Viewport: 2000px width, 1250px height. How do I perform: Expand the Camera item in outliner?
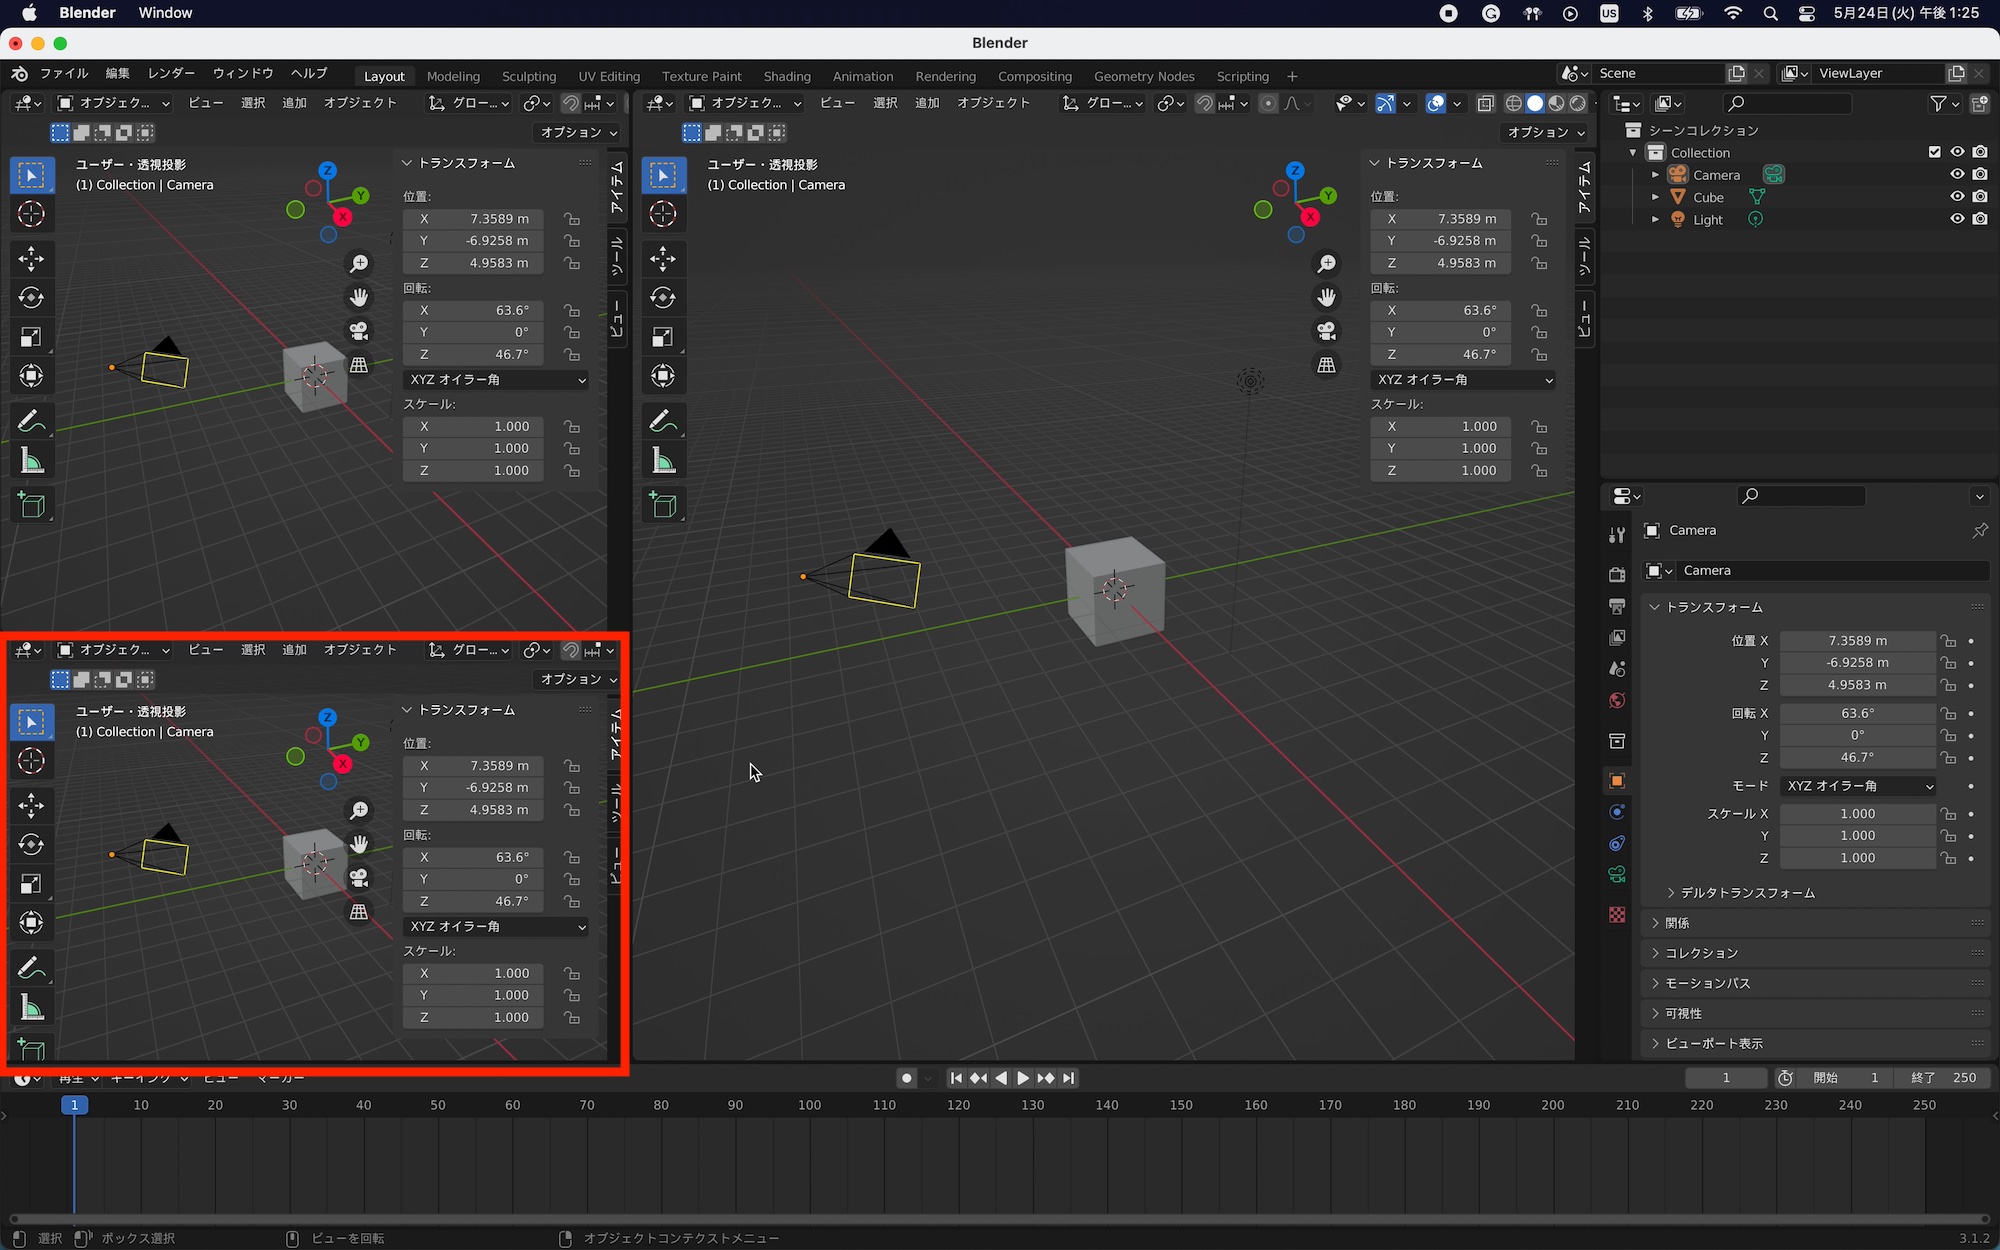pos(1655,175)
